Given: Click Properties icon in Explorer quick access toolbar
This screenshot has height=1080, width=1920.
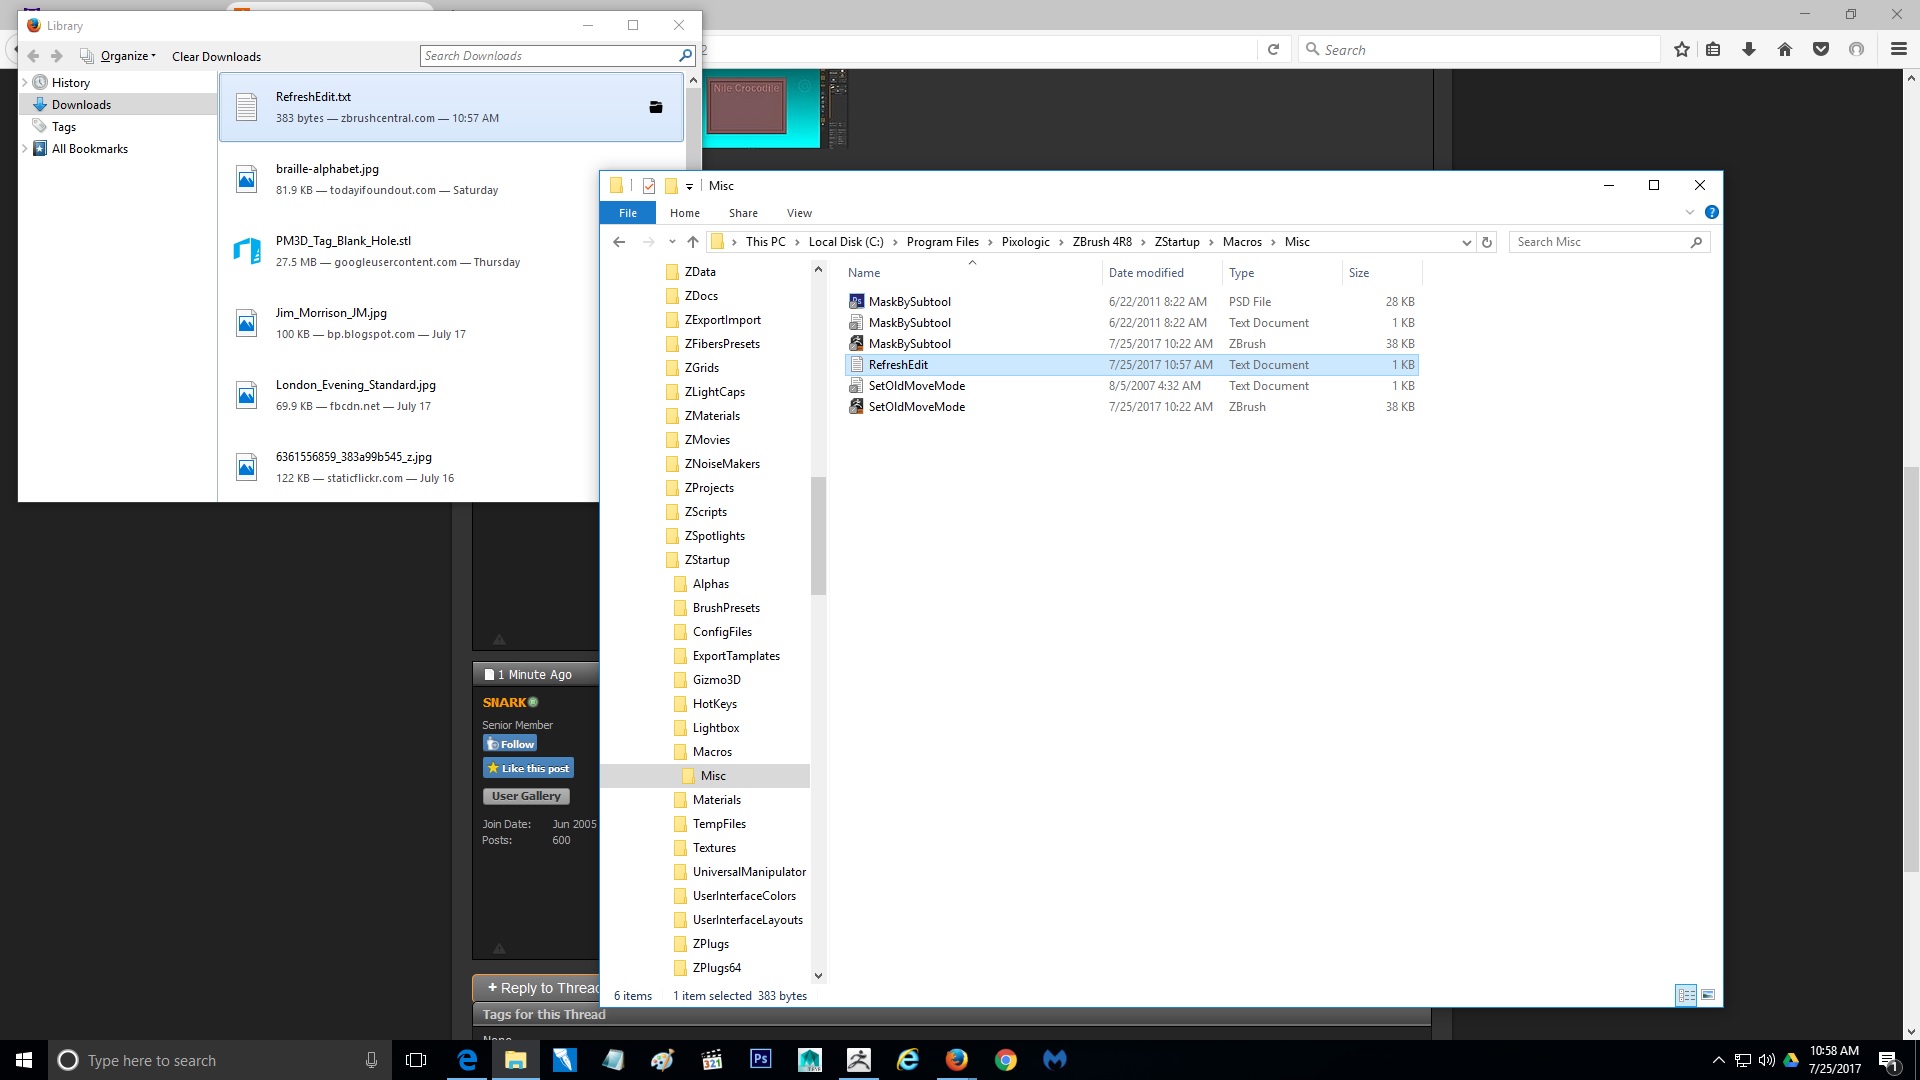Looking at the screenshot, I should (x=649, y=186).
